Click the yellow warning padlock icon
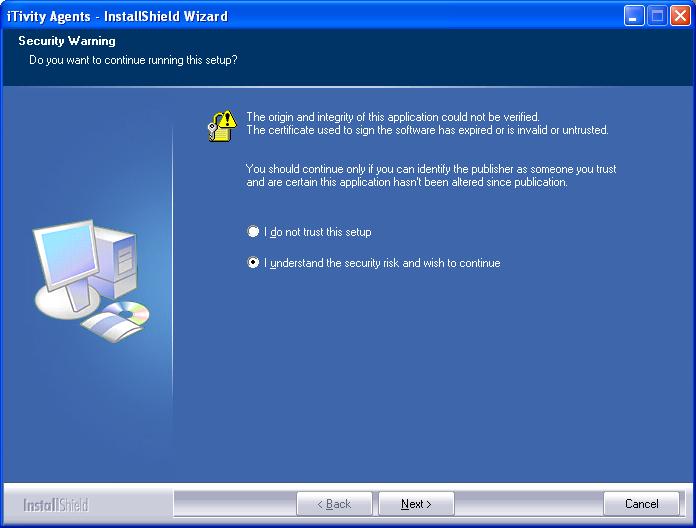This screenshot has width=696, height=528. [x=221, y=125]
